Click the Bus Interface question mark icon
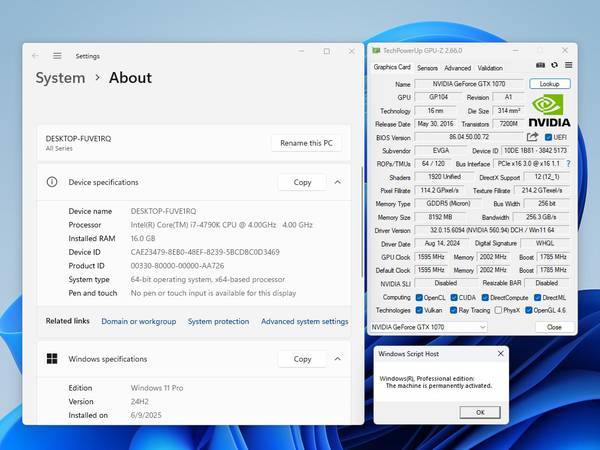 [568, 163]
